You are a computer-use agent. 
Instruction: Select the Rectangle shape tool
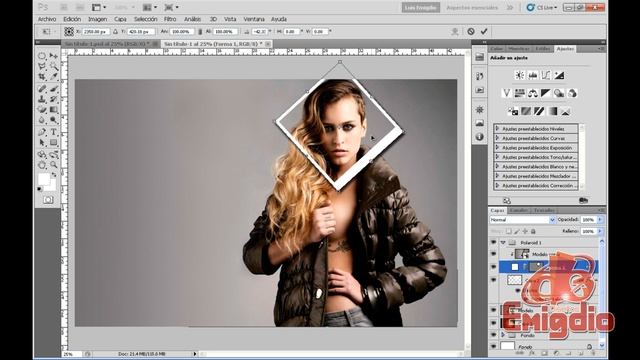tap(53, 142)
